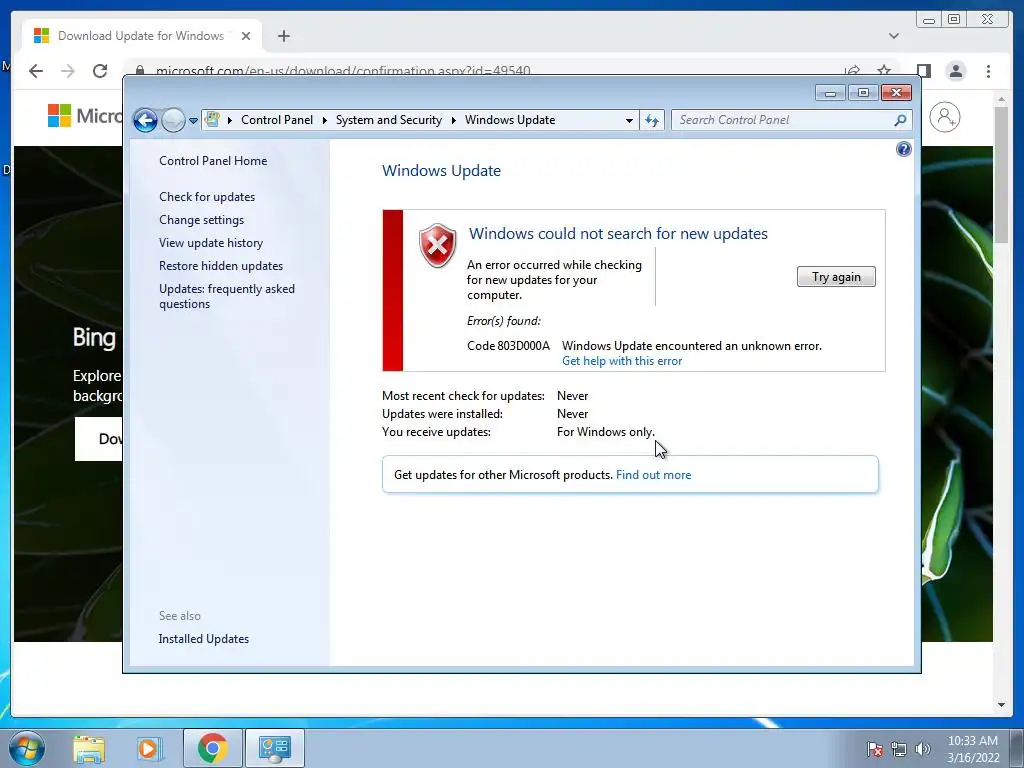Open File Explorer from taskbar
The height and width of the screenshot is (768, 1024).
click(89, 749)
